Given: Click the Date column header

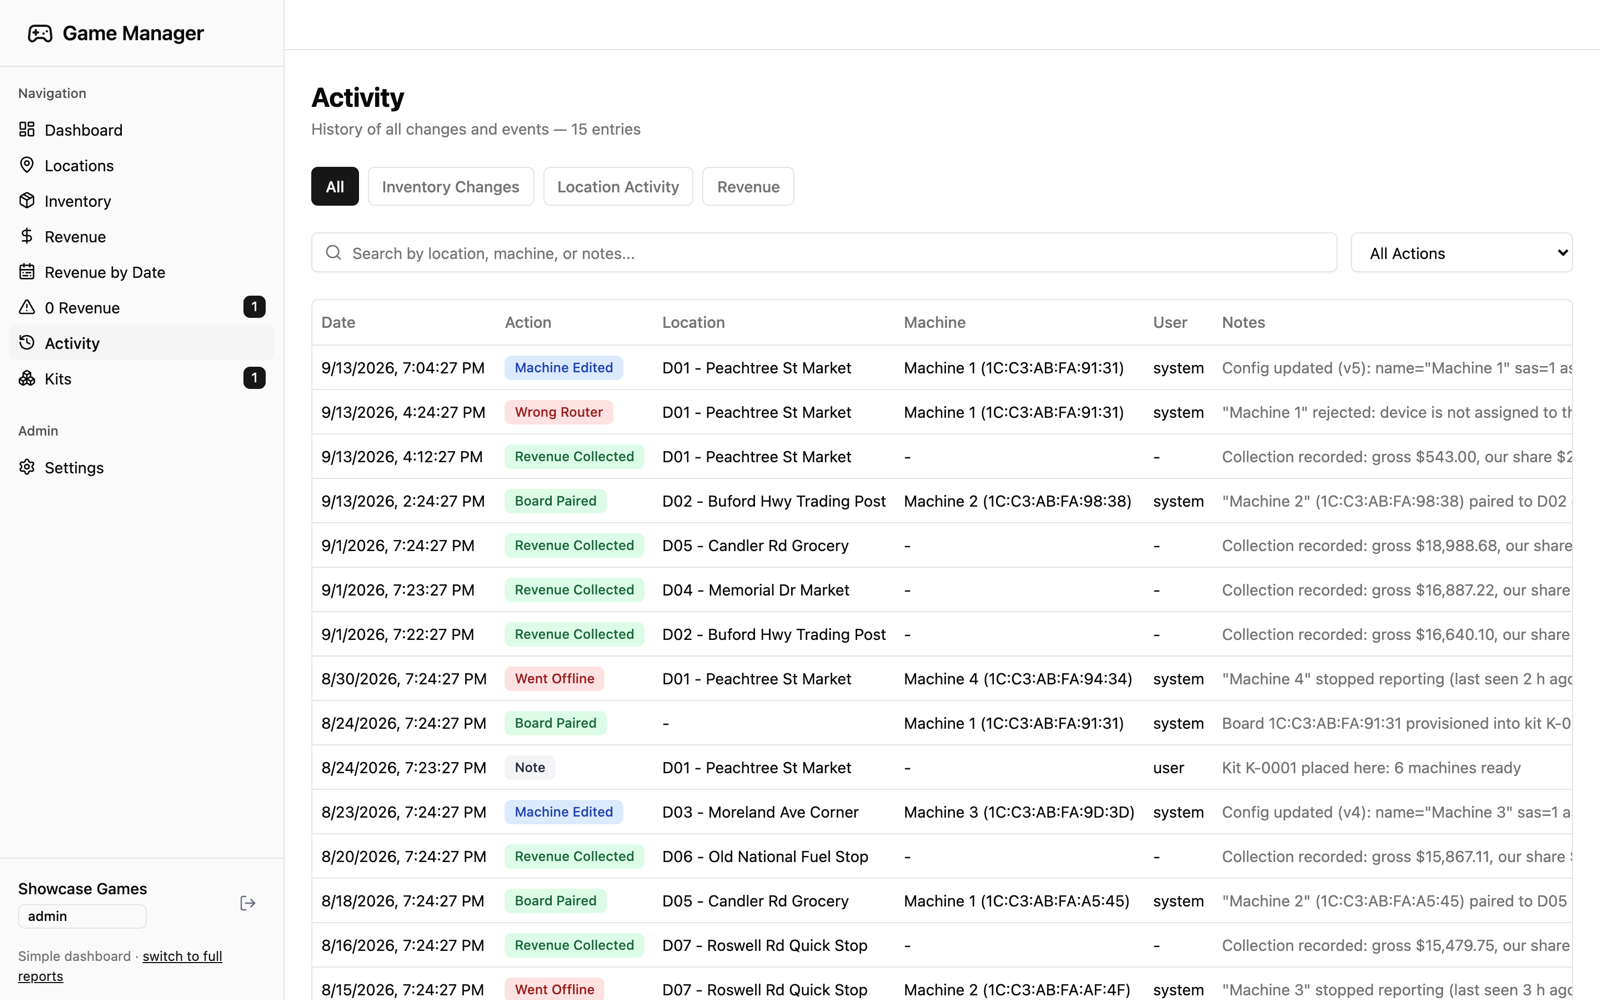Looking at the screenshot, I should click(x=338, y=322).
